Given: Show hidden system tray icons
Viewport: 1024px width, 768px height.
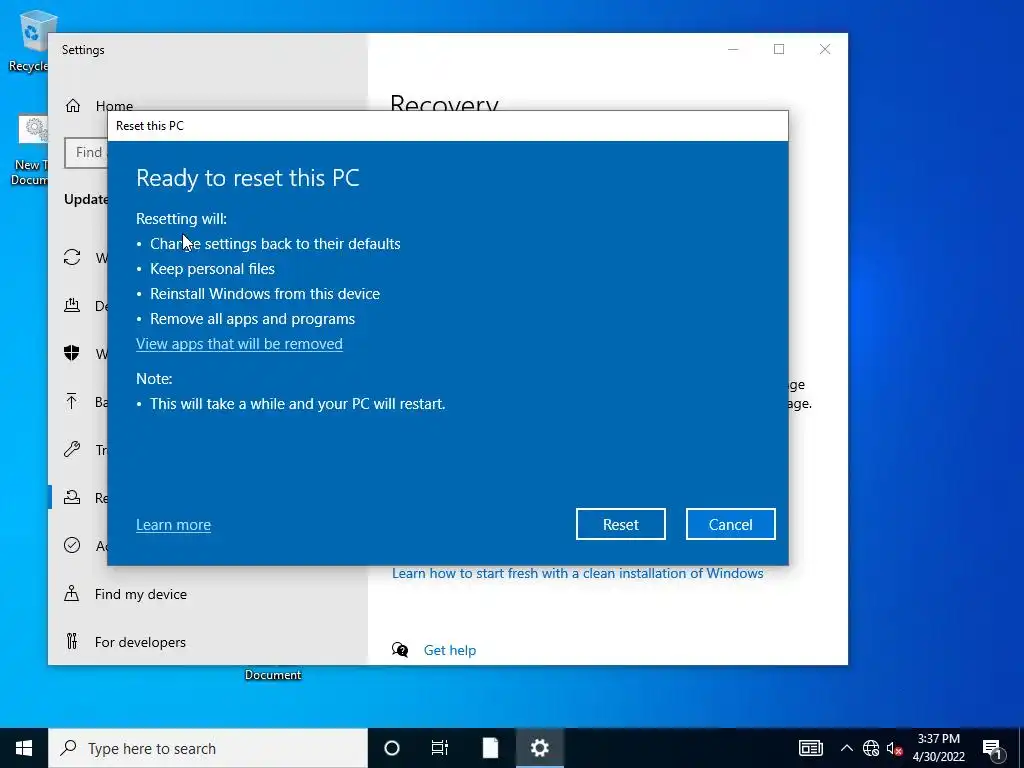Looking at the screenshot, I should (846, 748).
